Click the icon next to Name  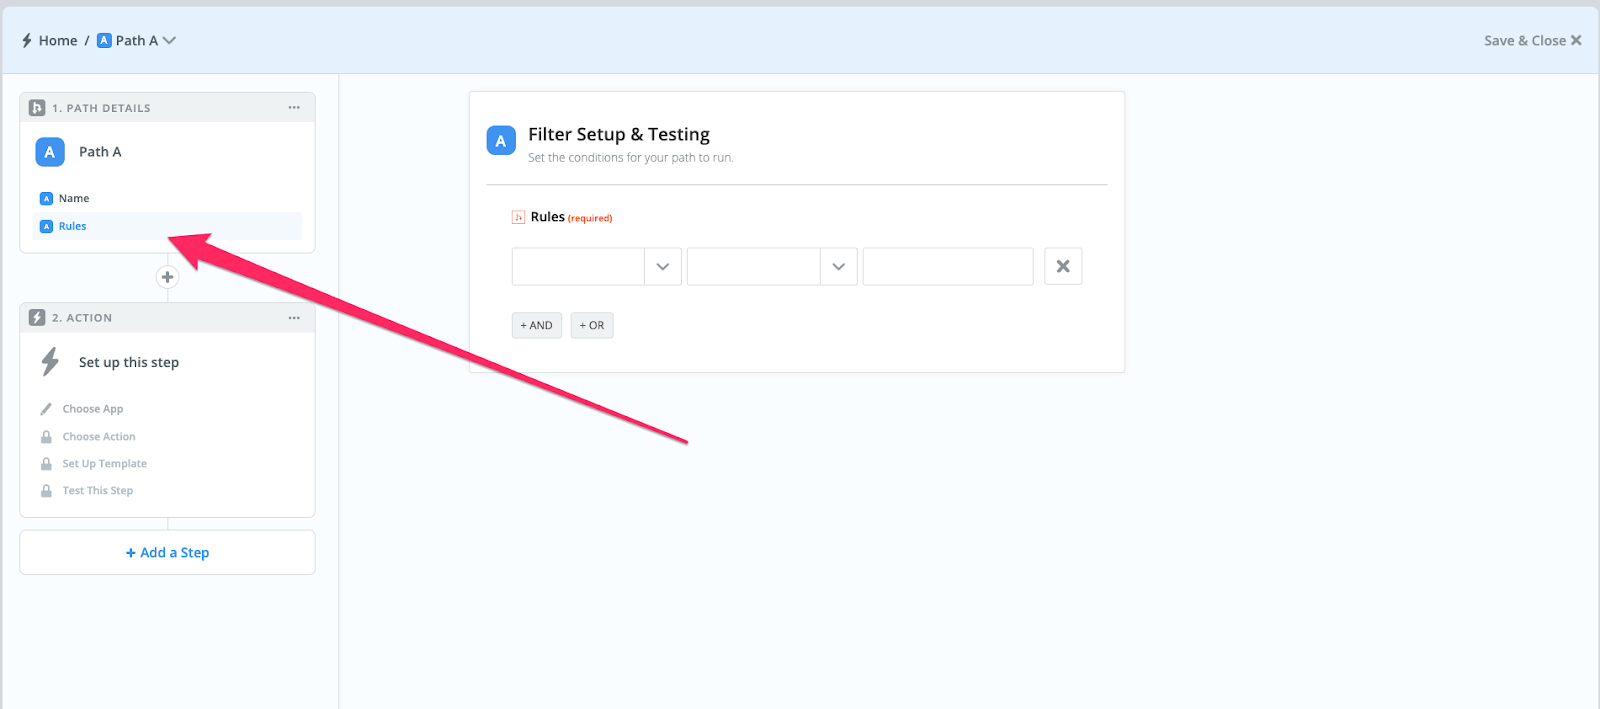click(46, 199)
